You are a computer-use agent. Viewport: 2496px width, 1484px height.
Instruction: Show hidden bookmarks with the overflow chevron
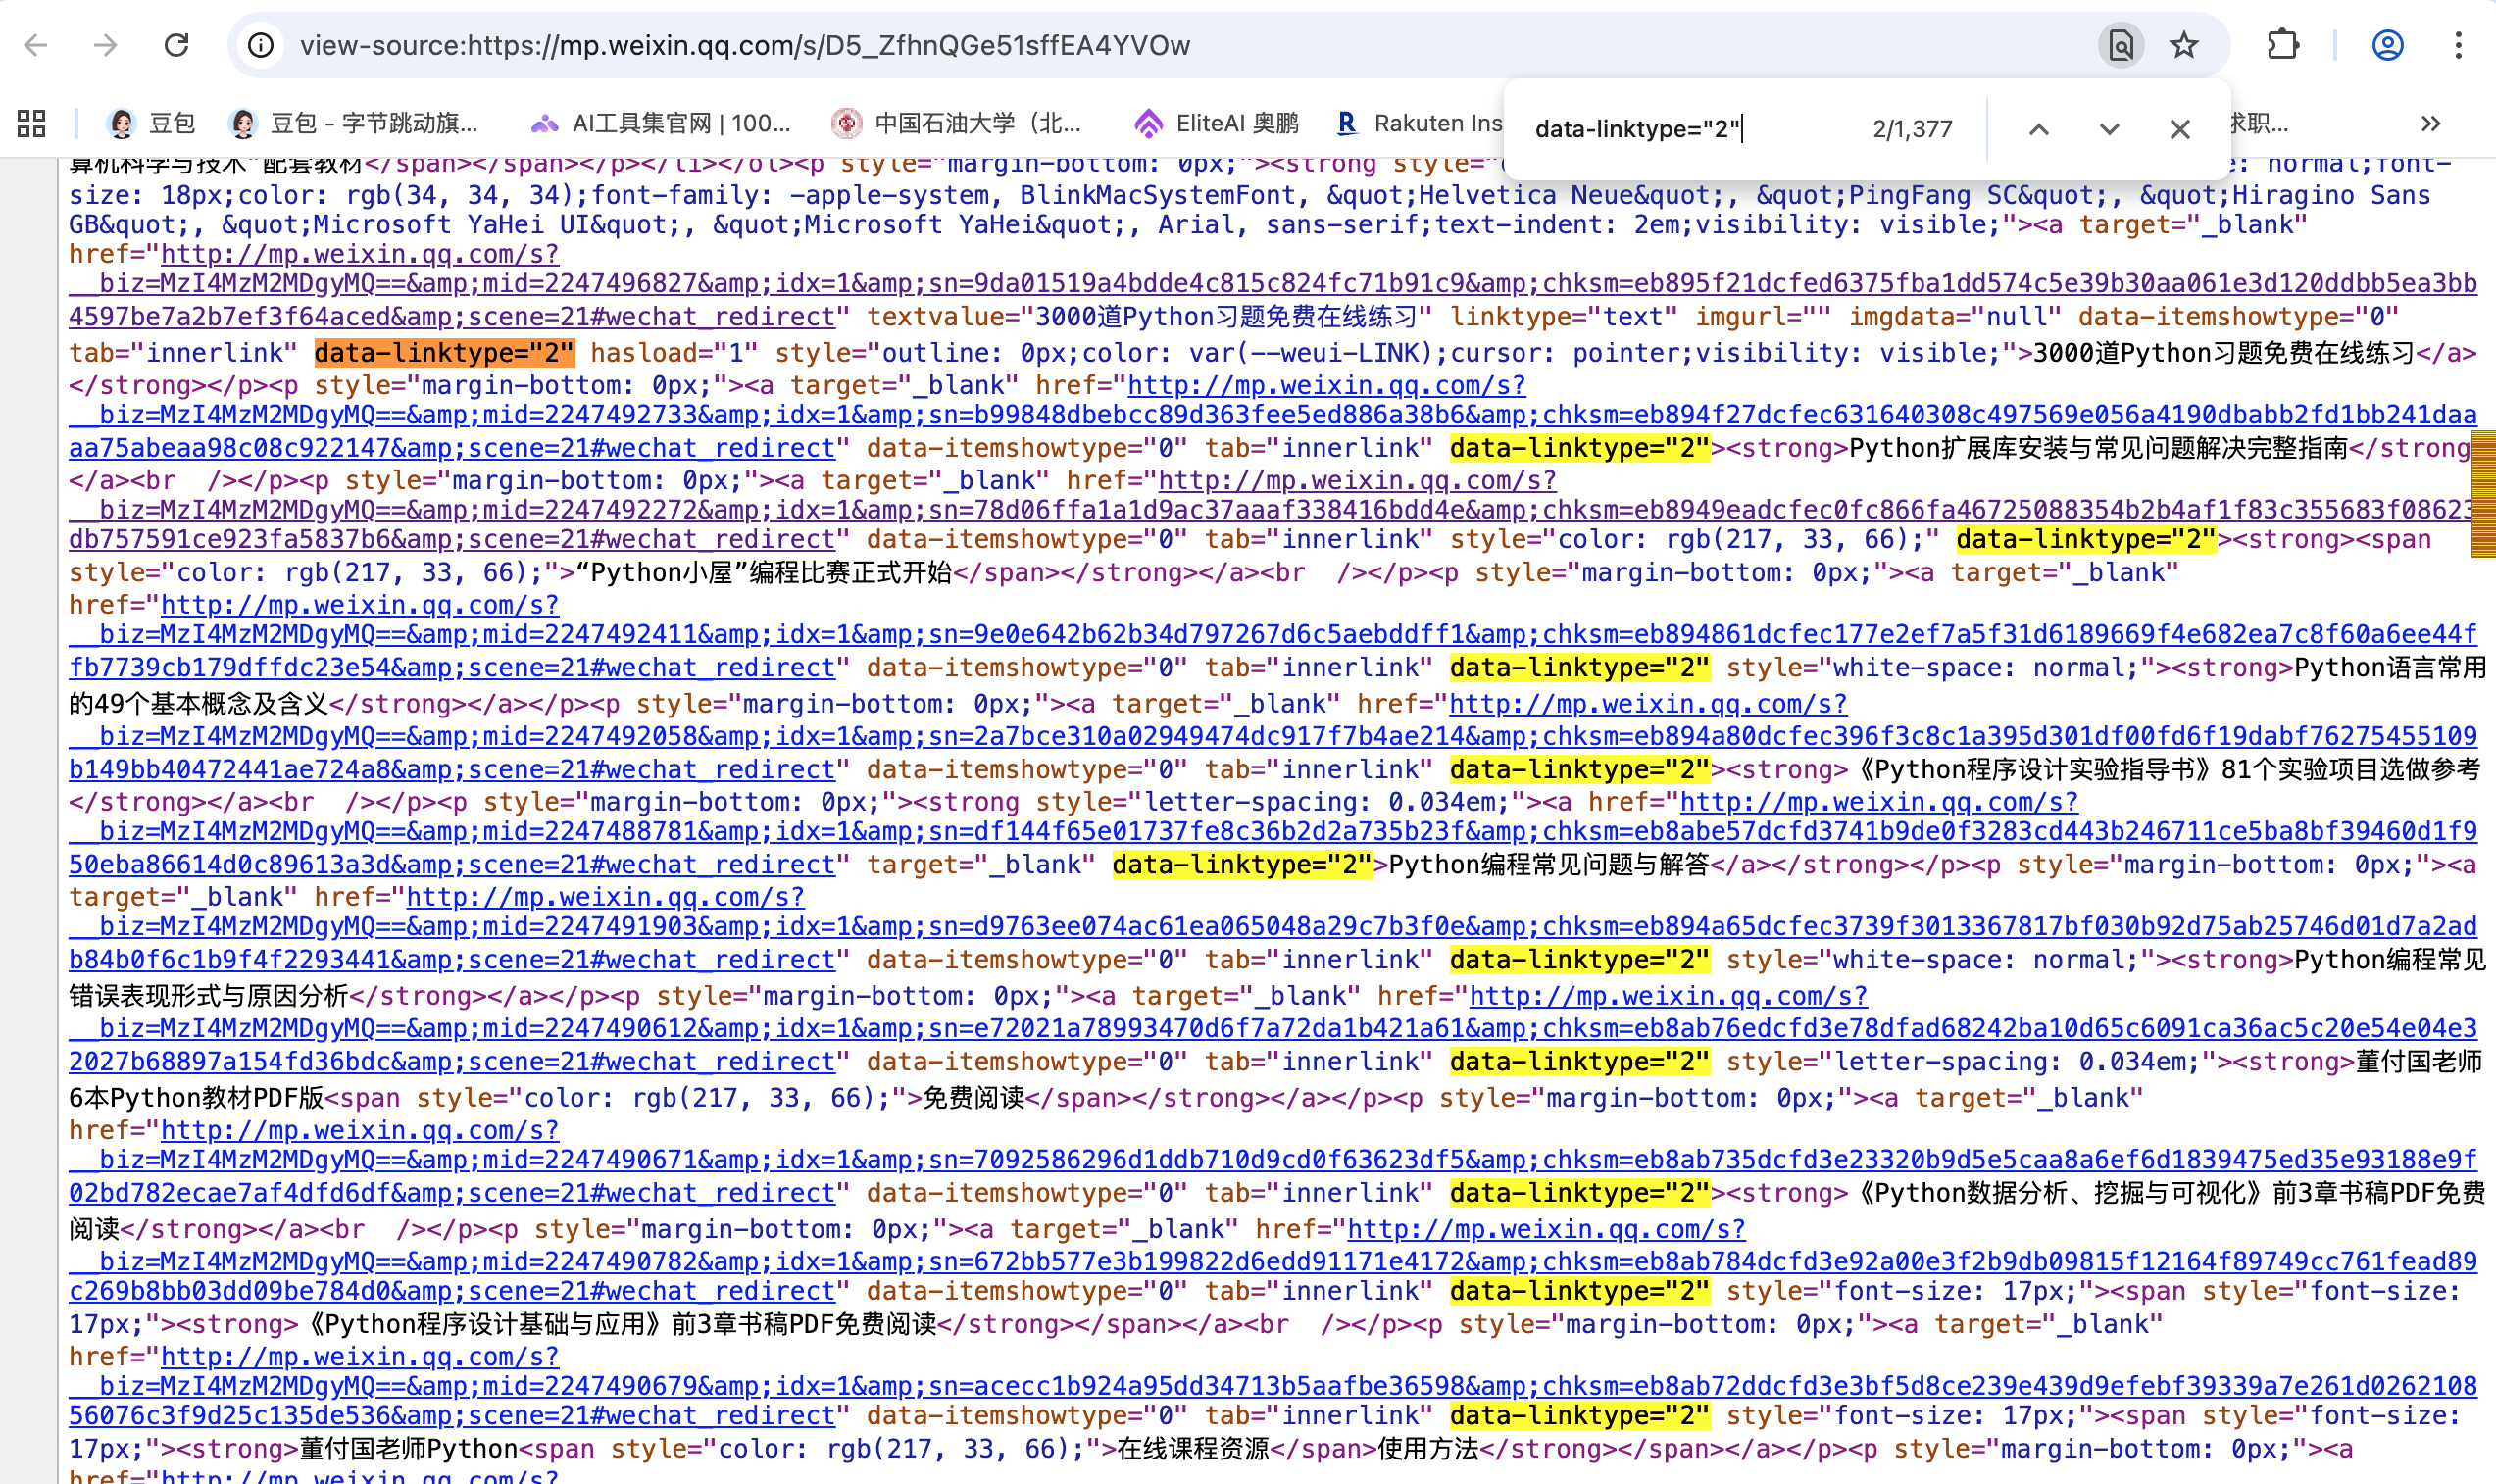[2431, 123]
